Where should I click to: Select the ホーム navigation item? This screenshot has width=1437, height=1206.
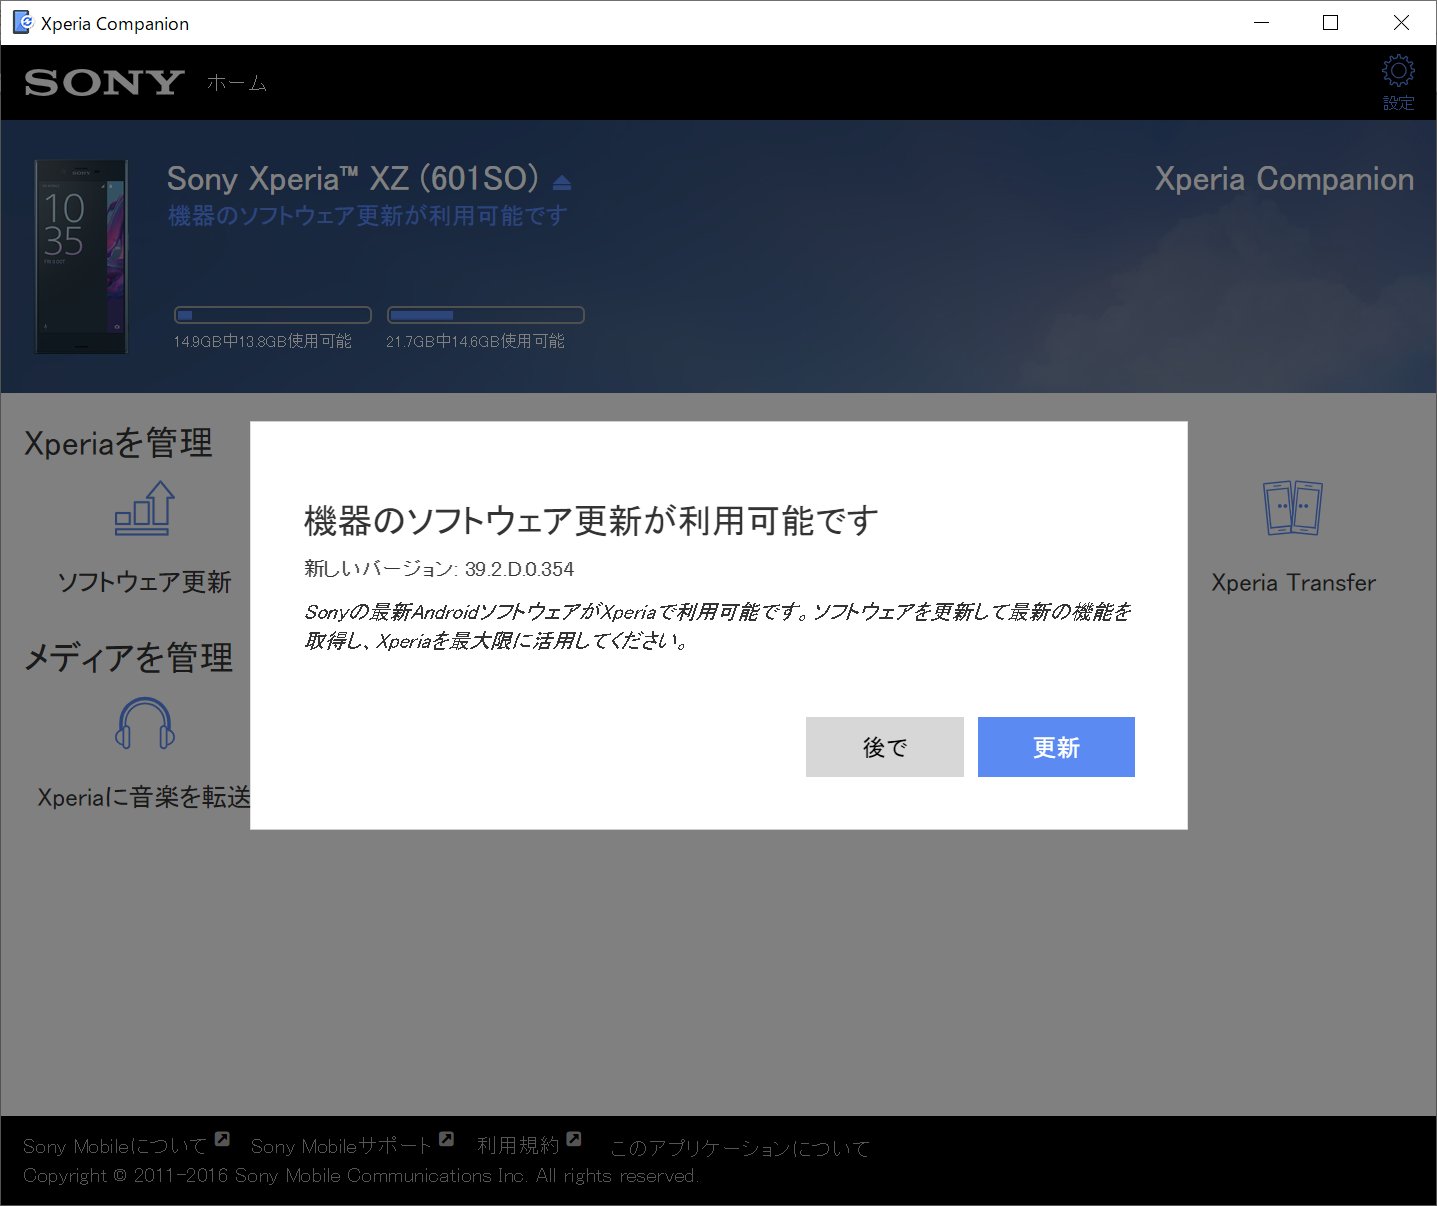tap(237, 83)
